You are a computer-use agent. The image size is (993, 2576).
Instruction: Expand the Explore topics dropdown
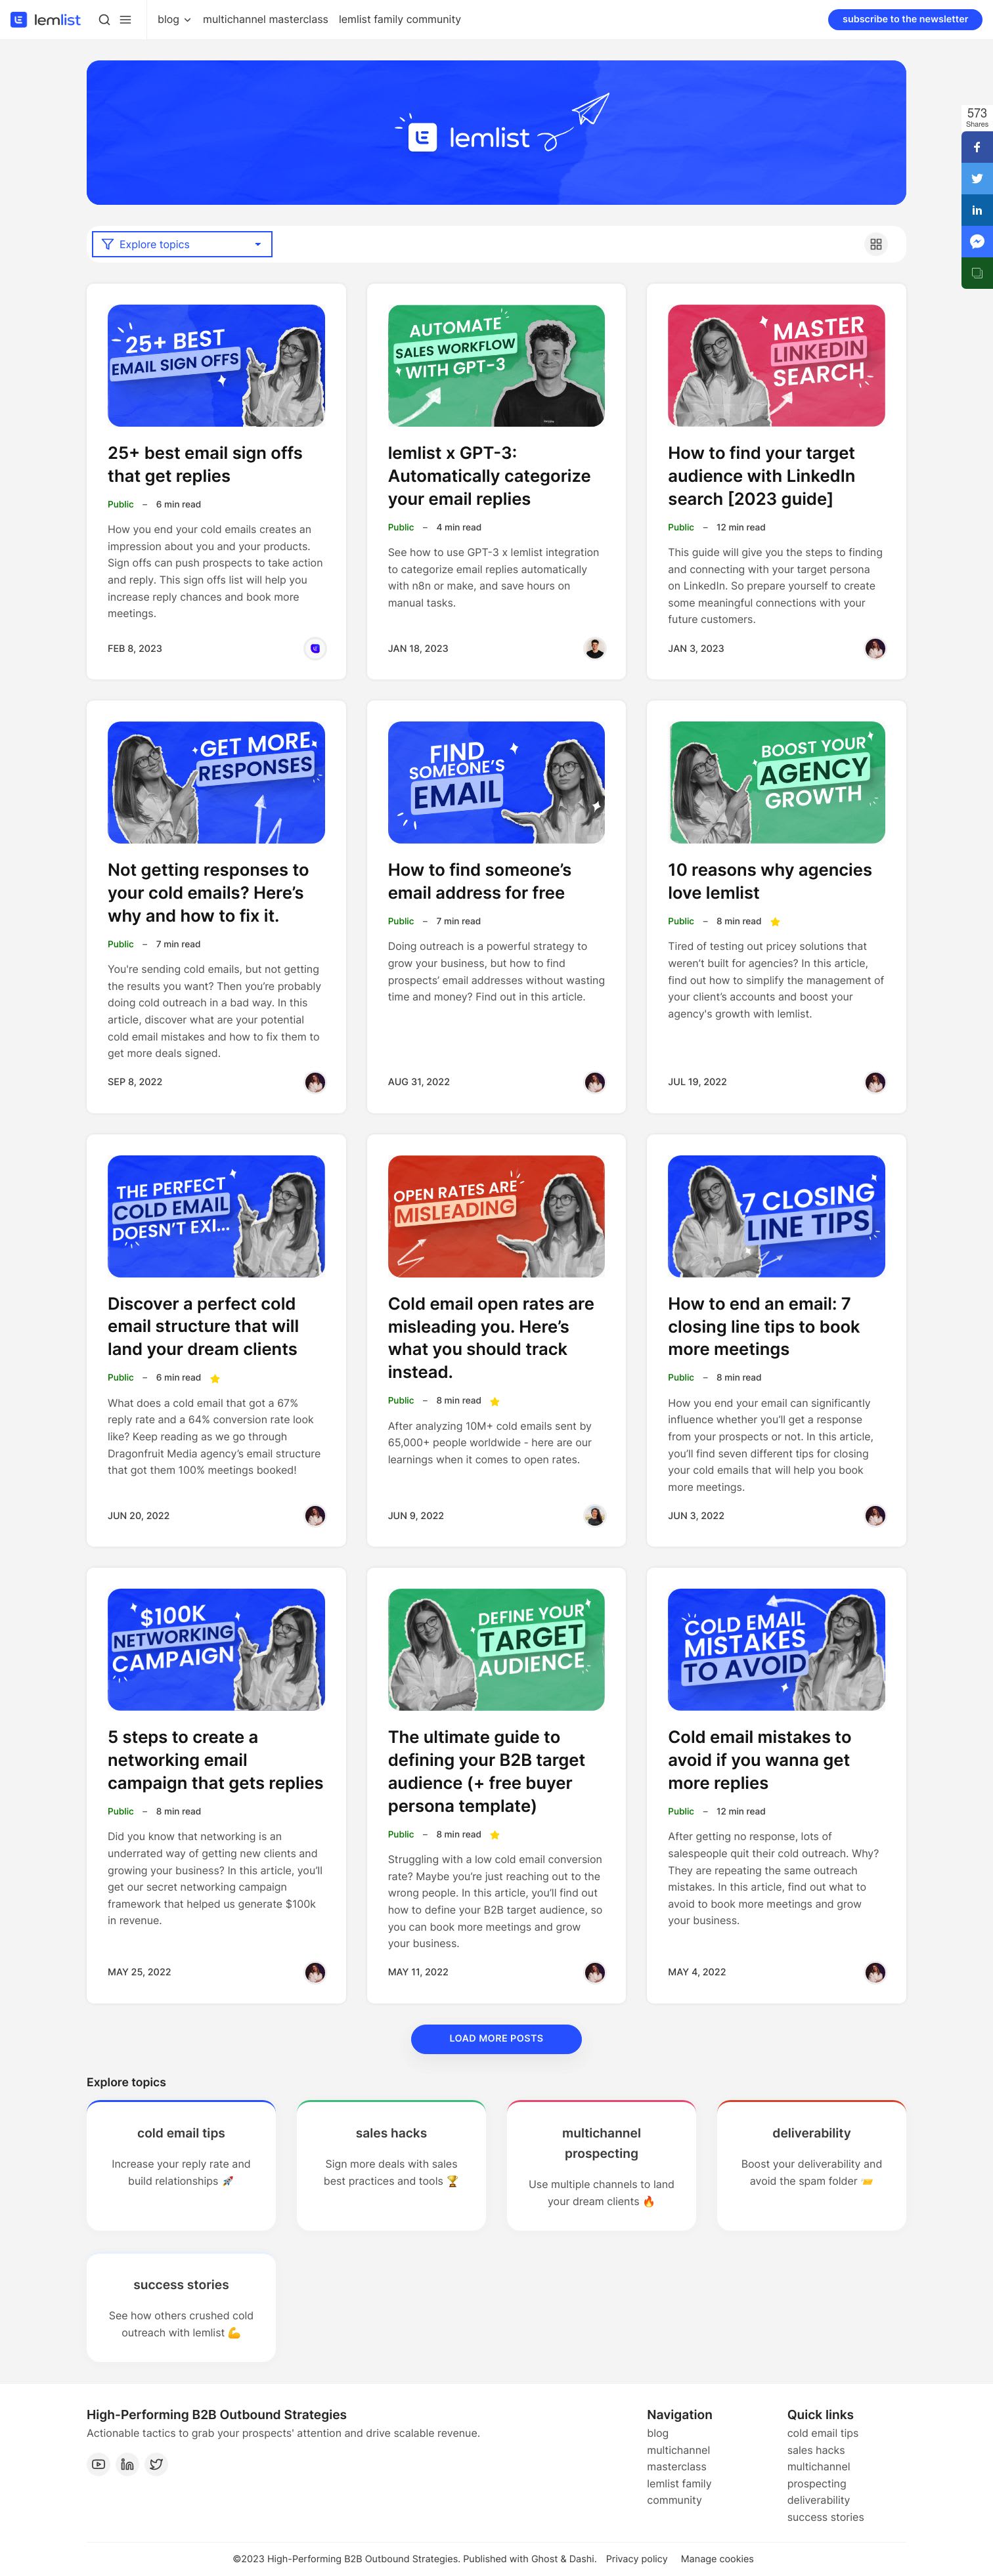coord(182,244)
